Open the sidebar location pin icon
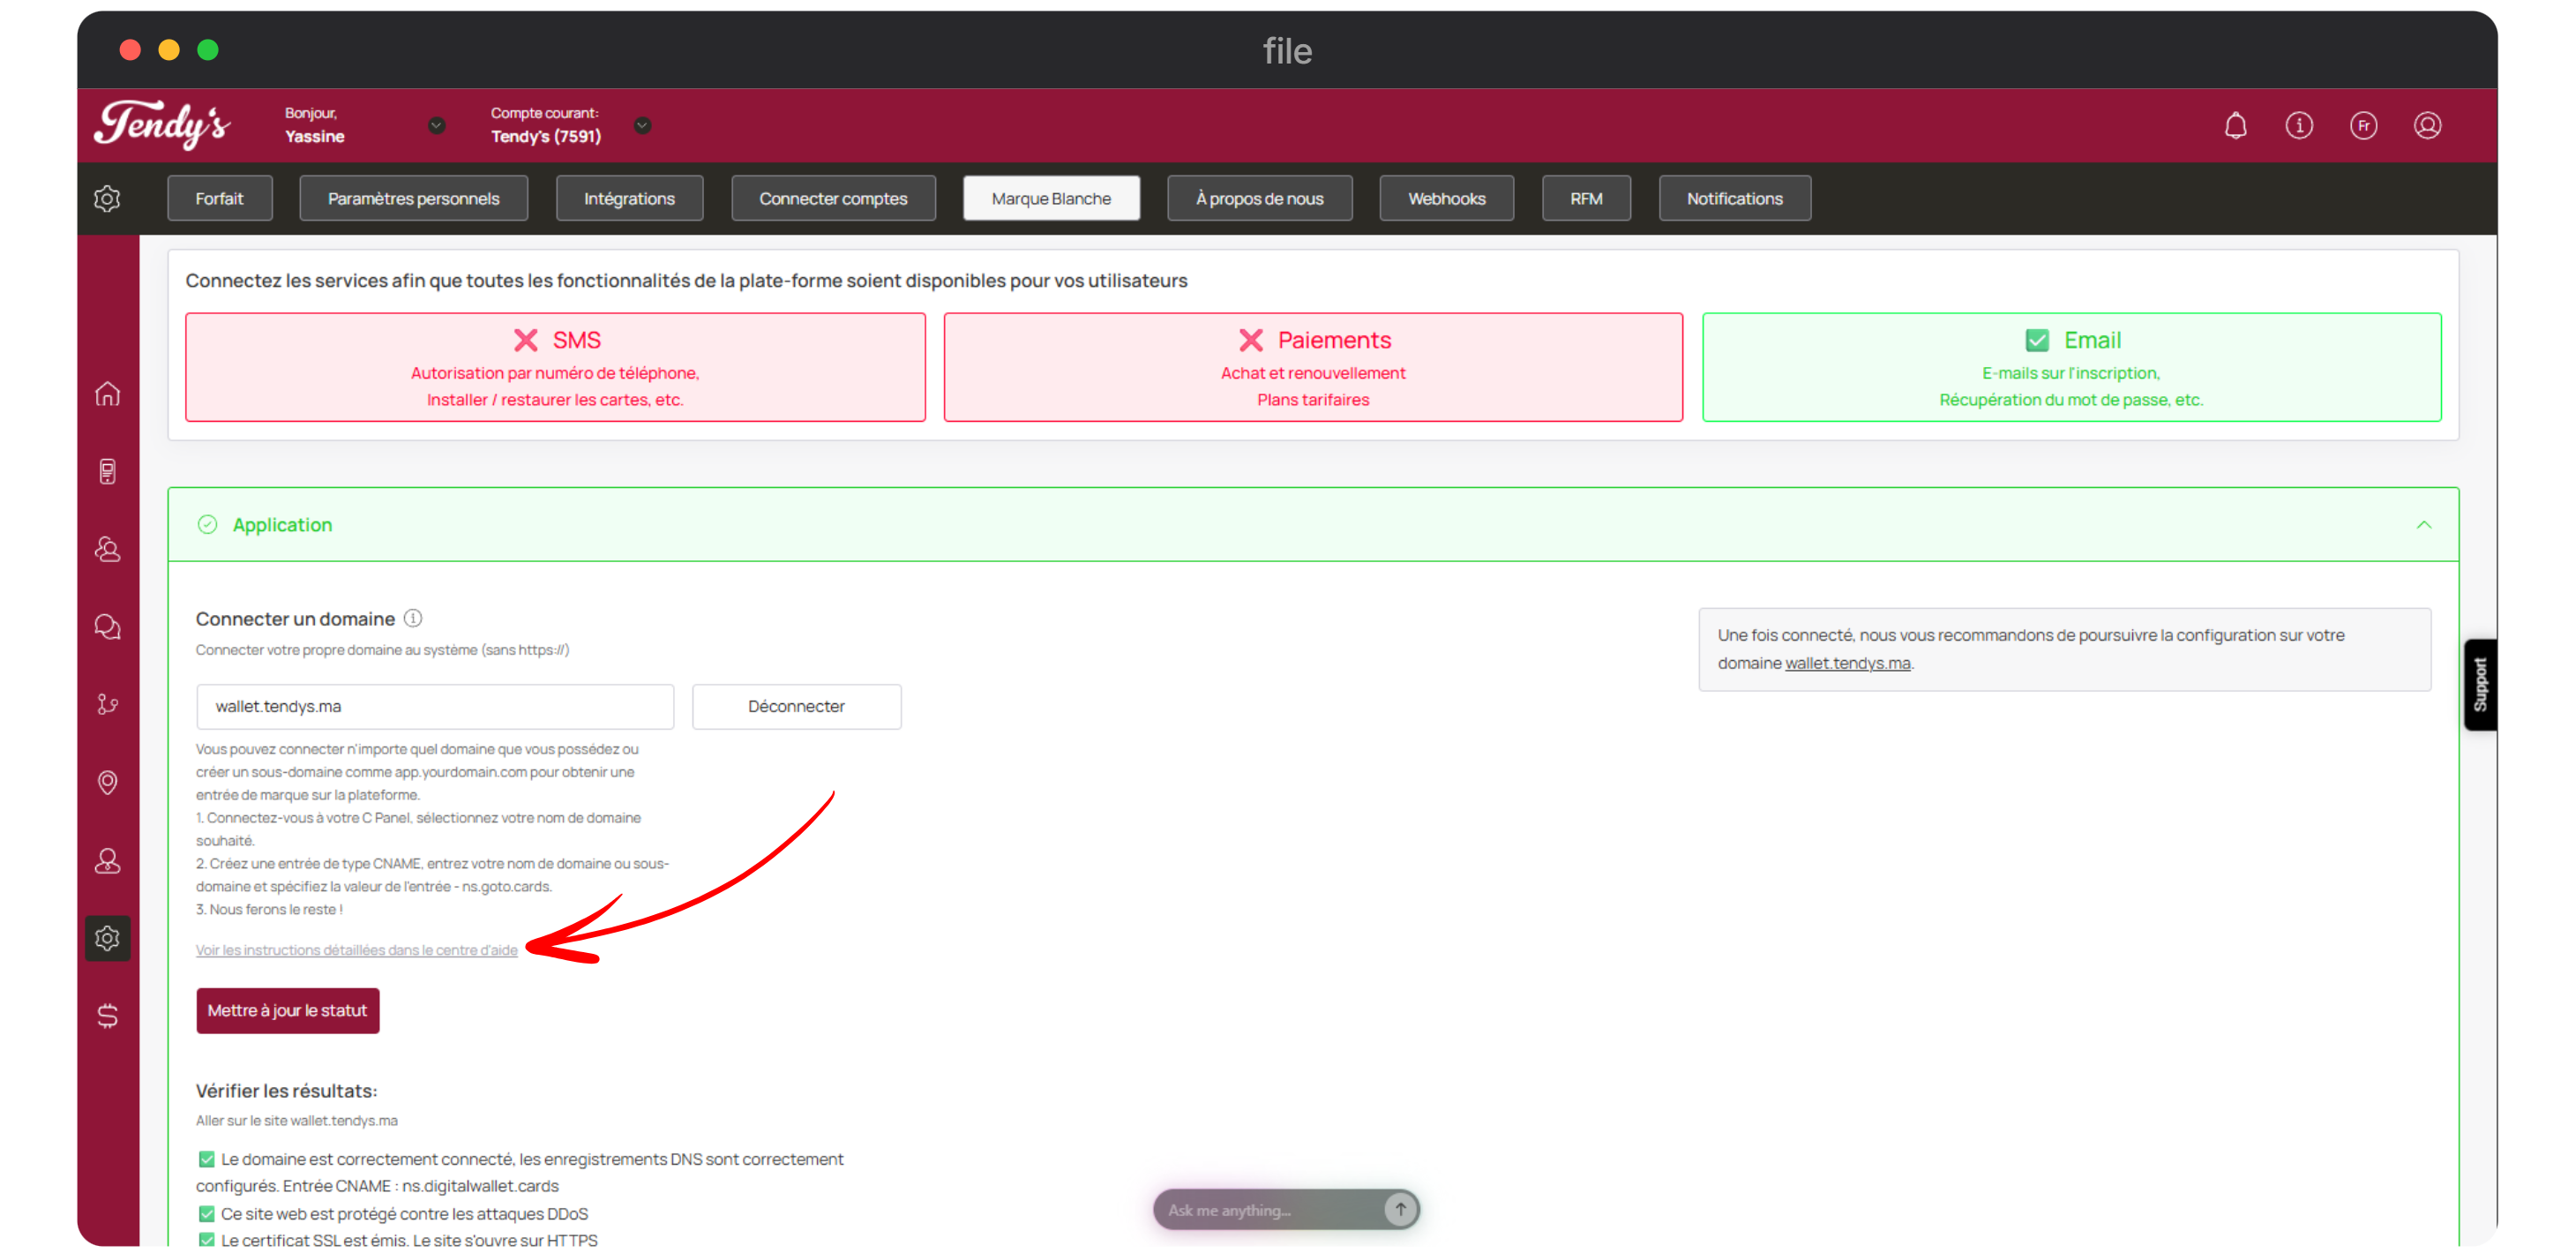 point(108,782)
